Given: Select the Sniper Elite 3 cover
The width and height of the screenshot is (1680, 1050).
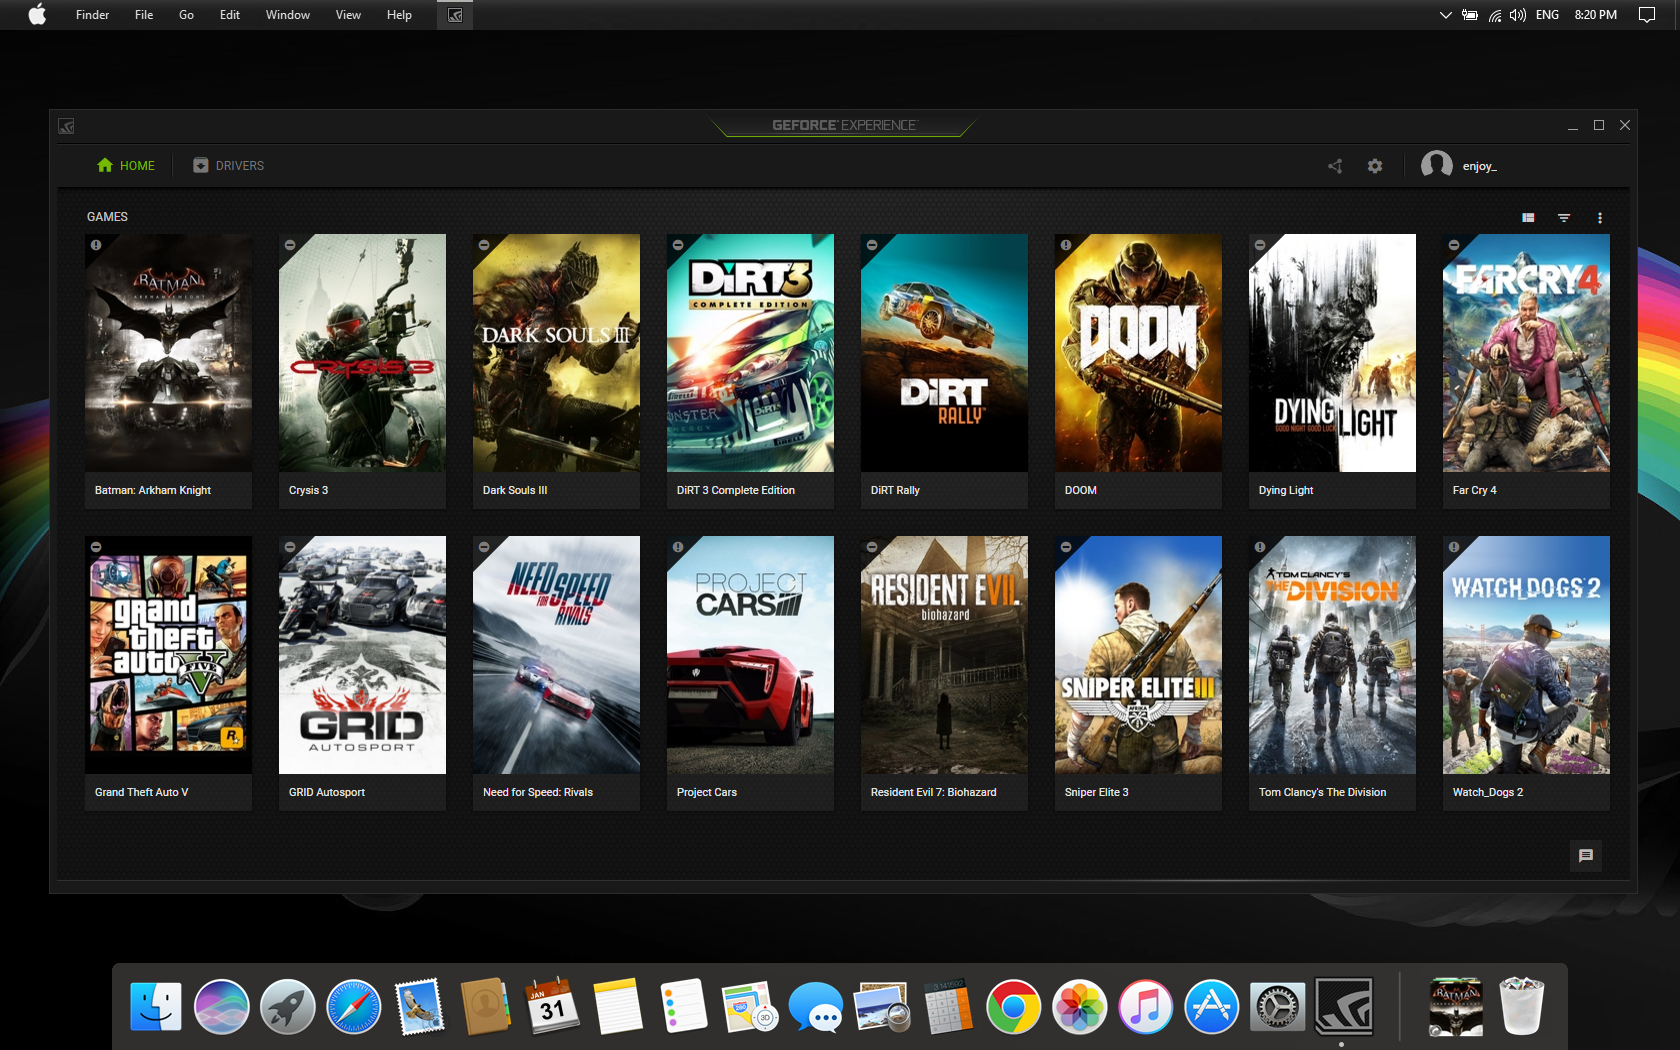Looking at the screenshot, I should (1138, 655).
